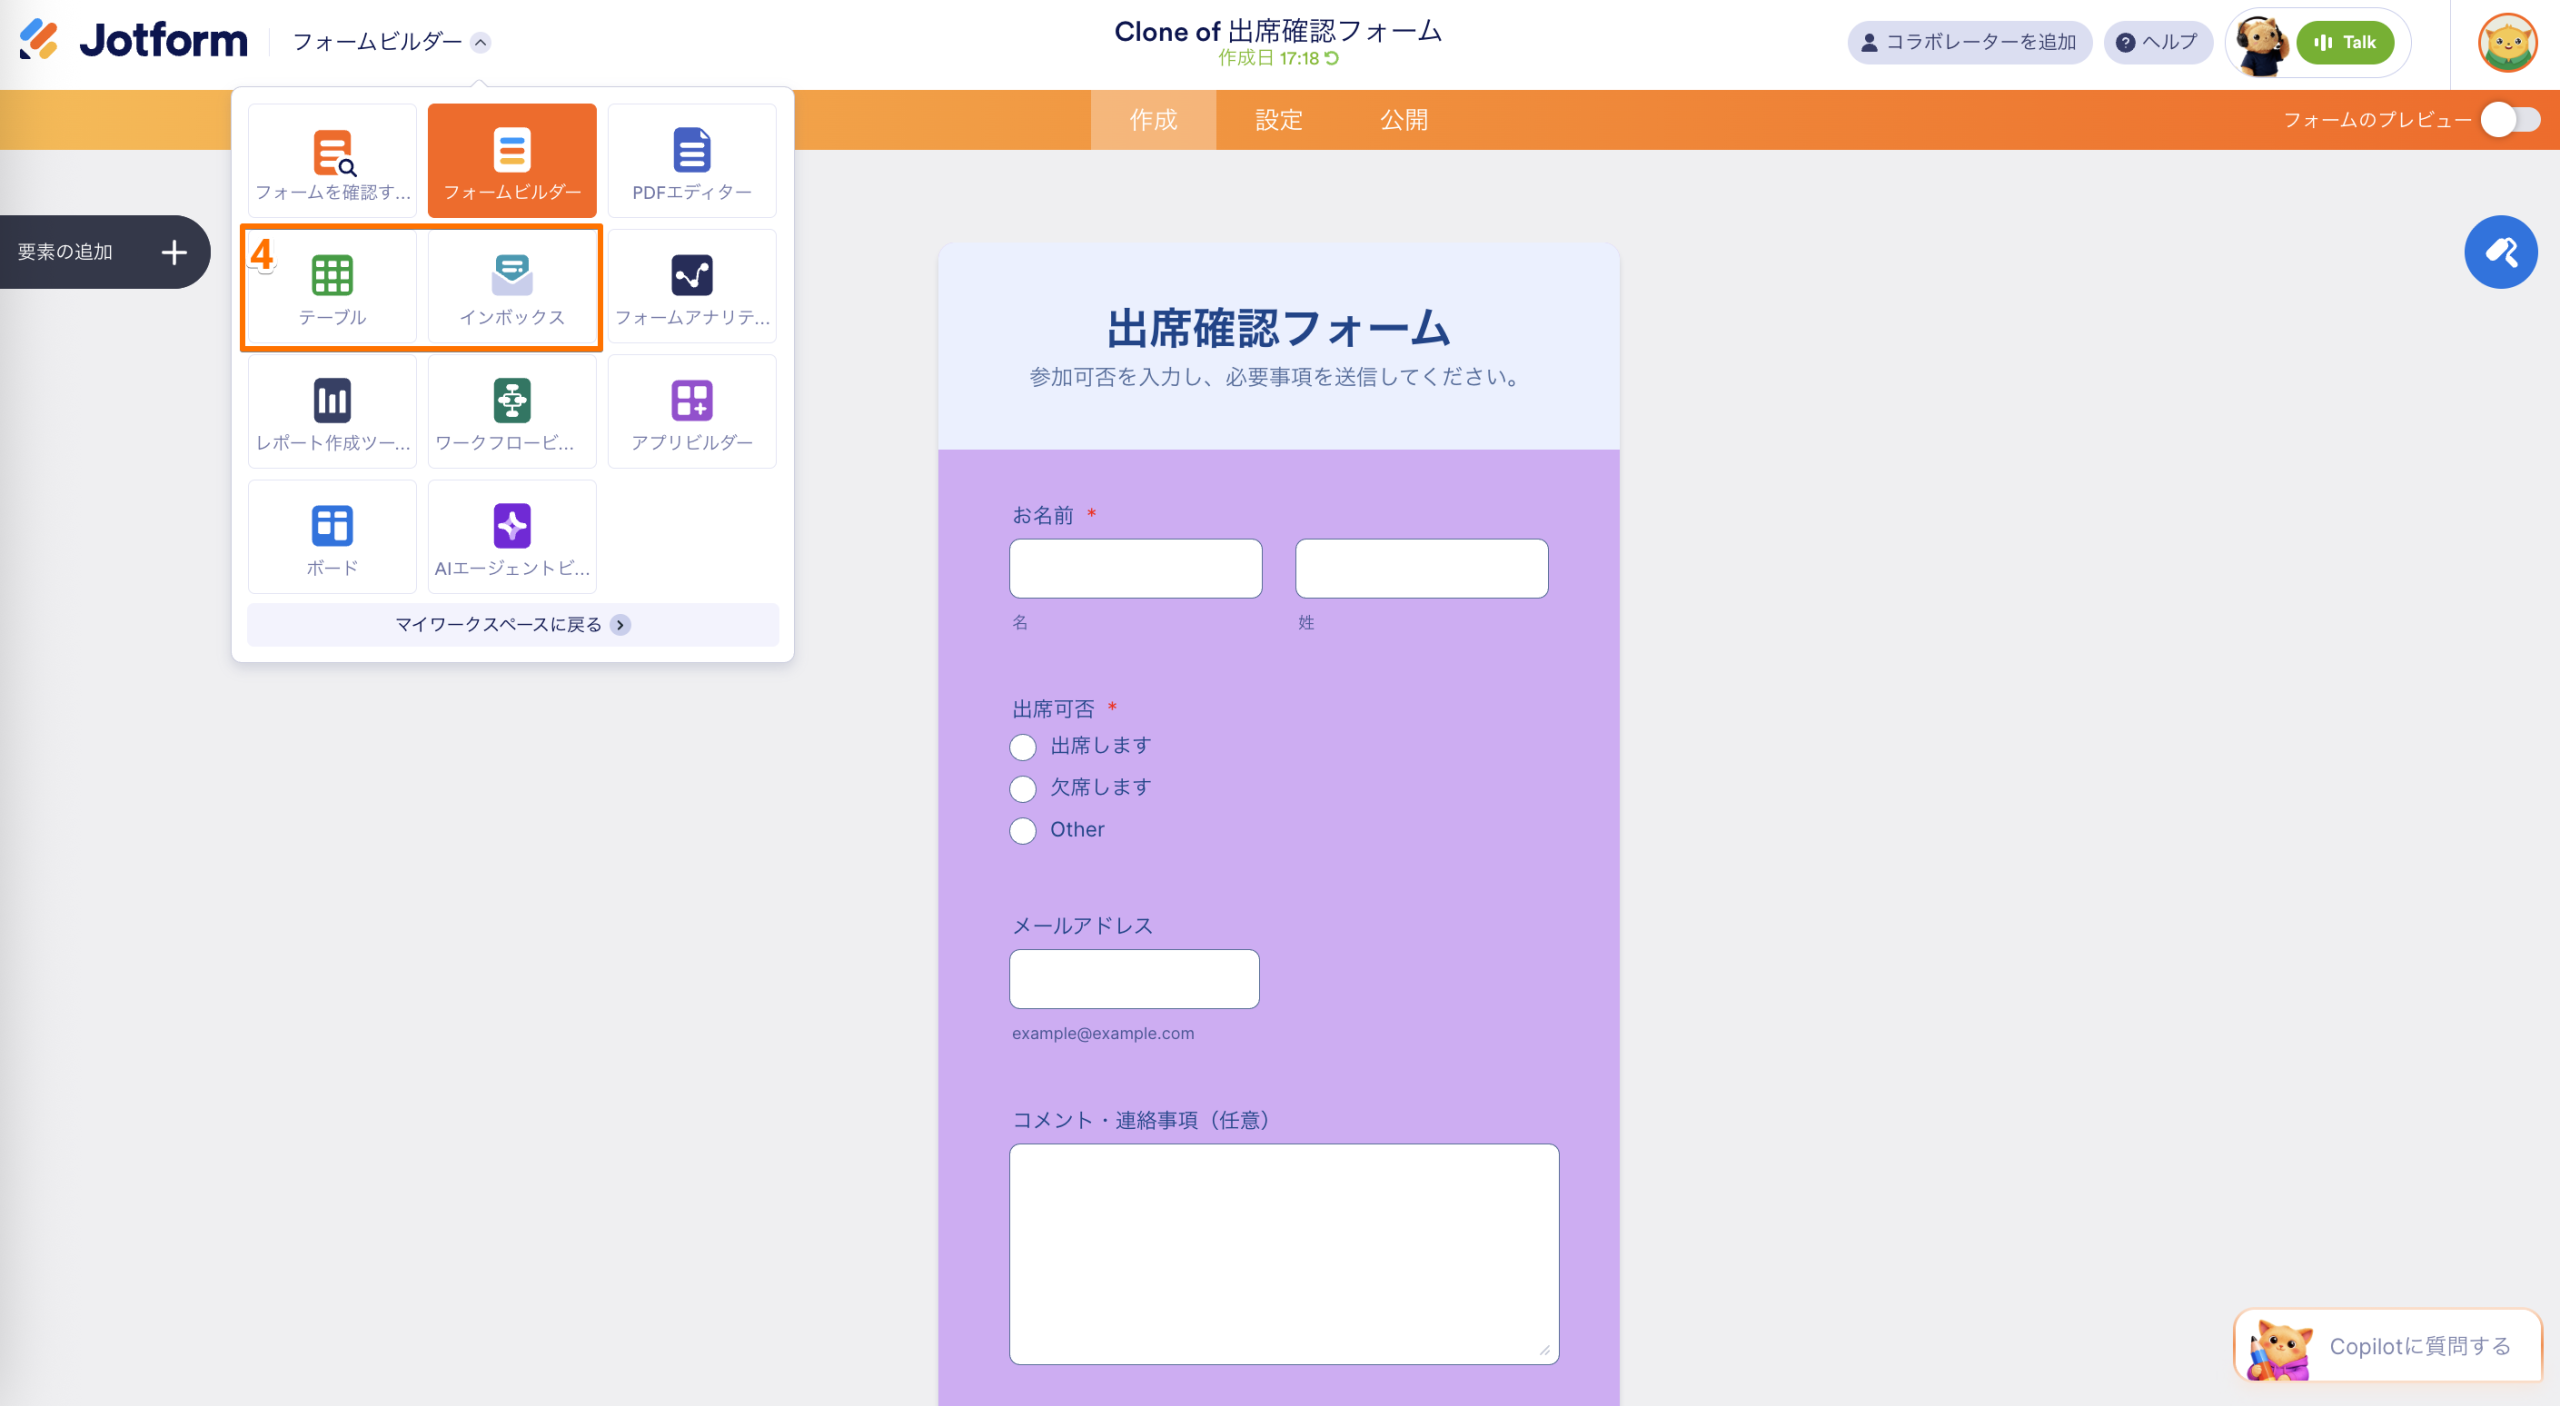This screenshot has height=1406, width=2560.
Task: Click the revision history icon beside 作成日
Action: pos(1332,59)
